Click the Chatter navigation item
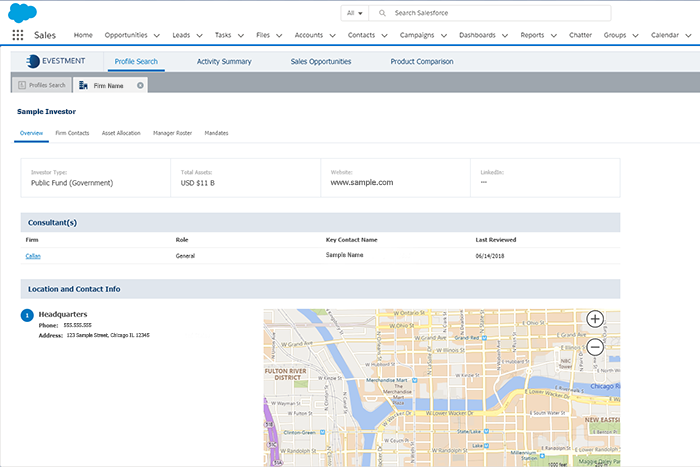Image resolution: width=700 pixels, height=467 pixels. pyautogui.click(x=580, y=35)
